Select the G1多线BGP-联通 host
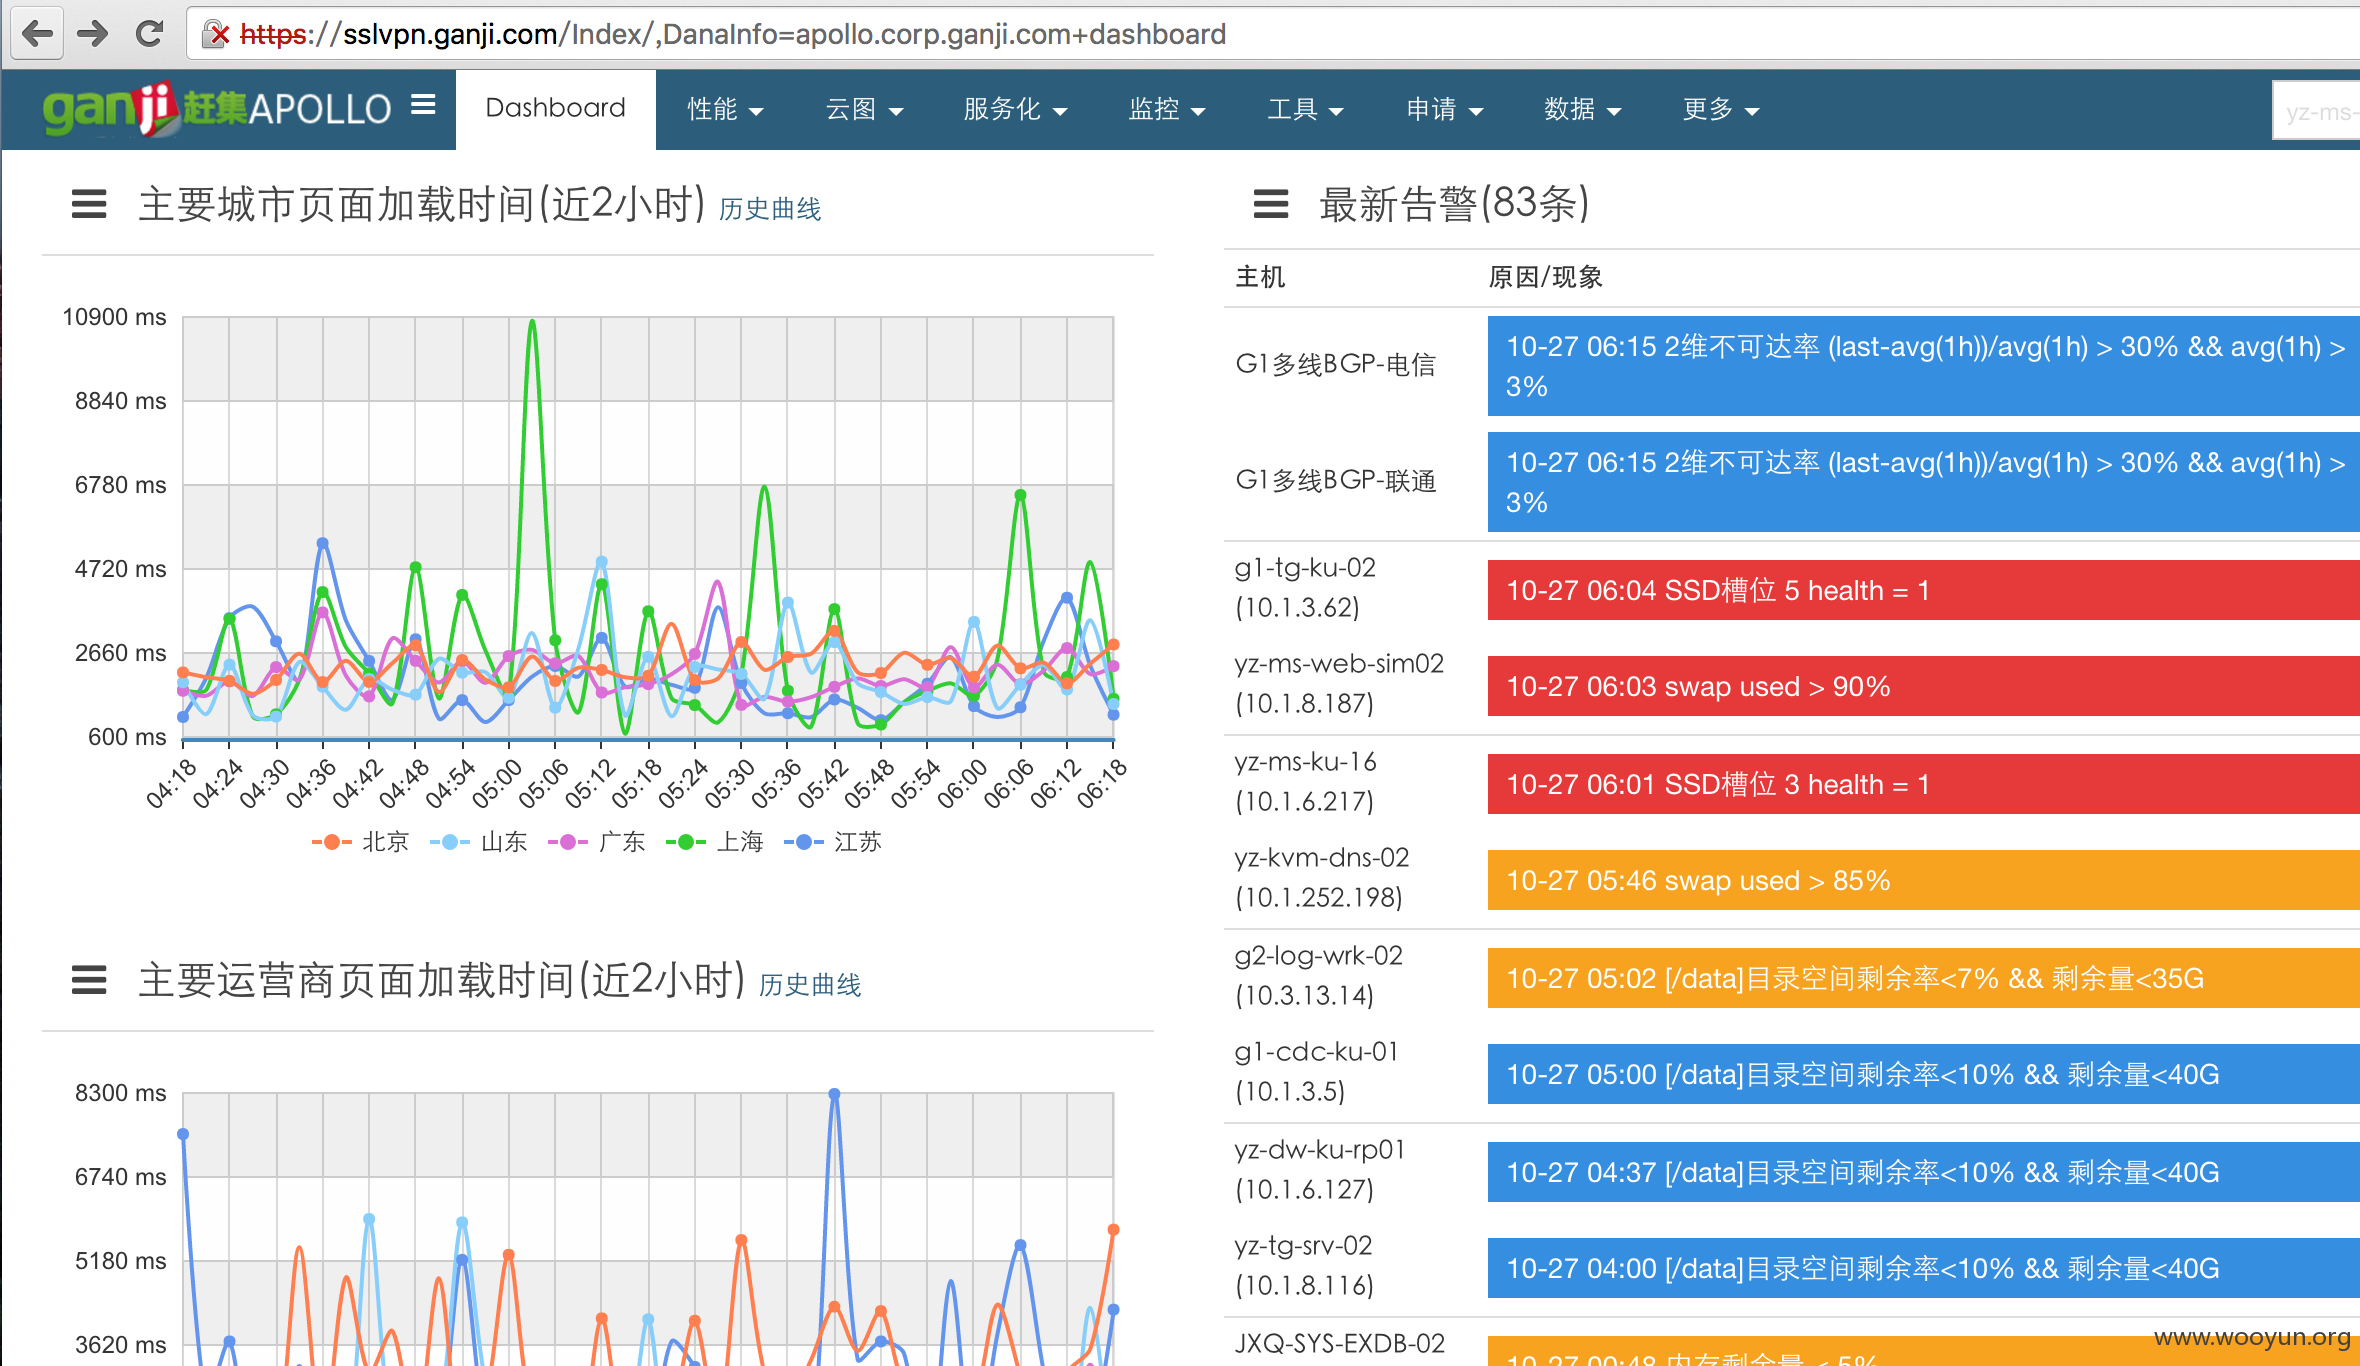 (1336, 480)
